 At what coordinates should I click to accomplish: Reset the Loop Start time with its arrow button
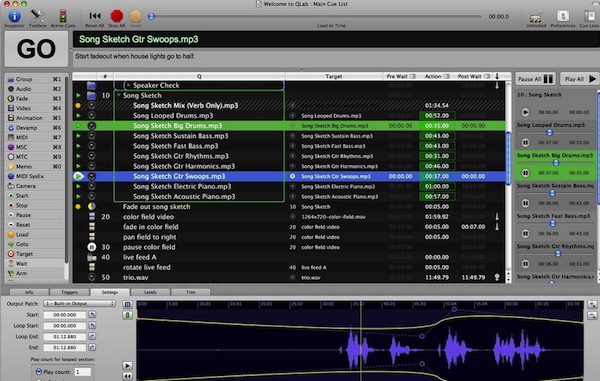coord(92,325)
